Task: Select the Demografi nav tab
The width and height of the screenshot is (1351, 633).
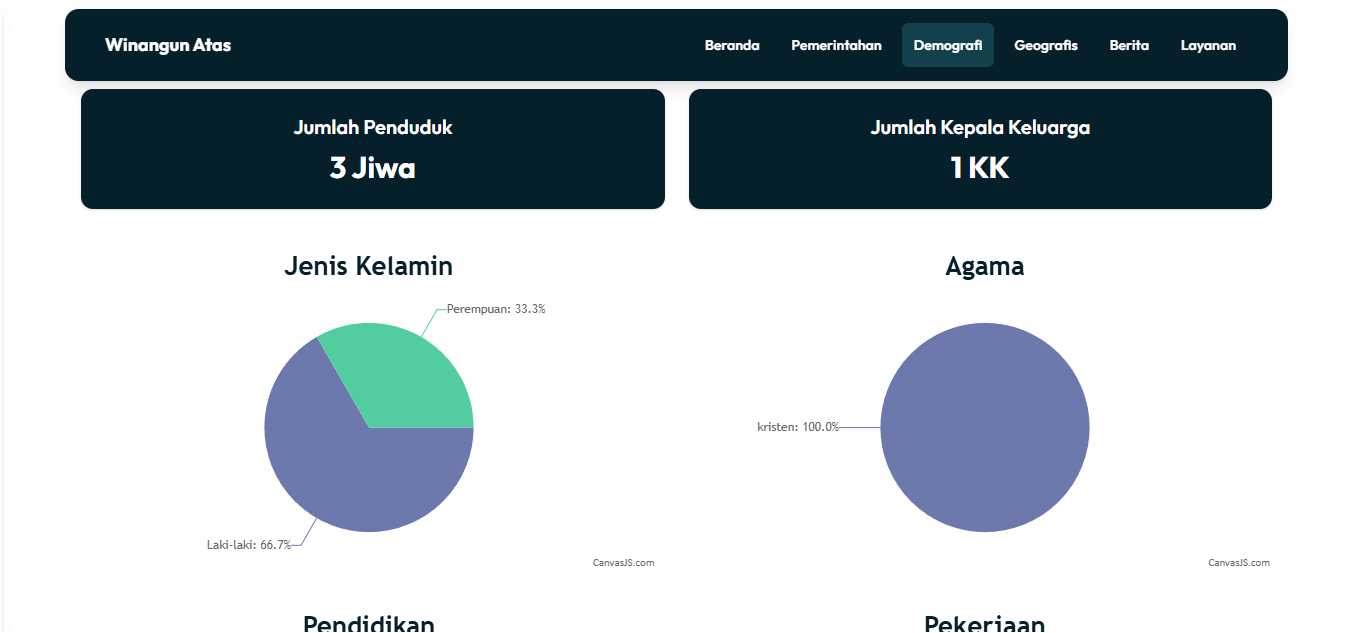Action: [948, 45]
